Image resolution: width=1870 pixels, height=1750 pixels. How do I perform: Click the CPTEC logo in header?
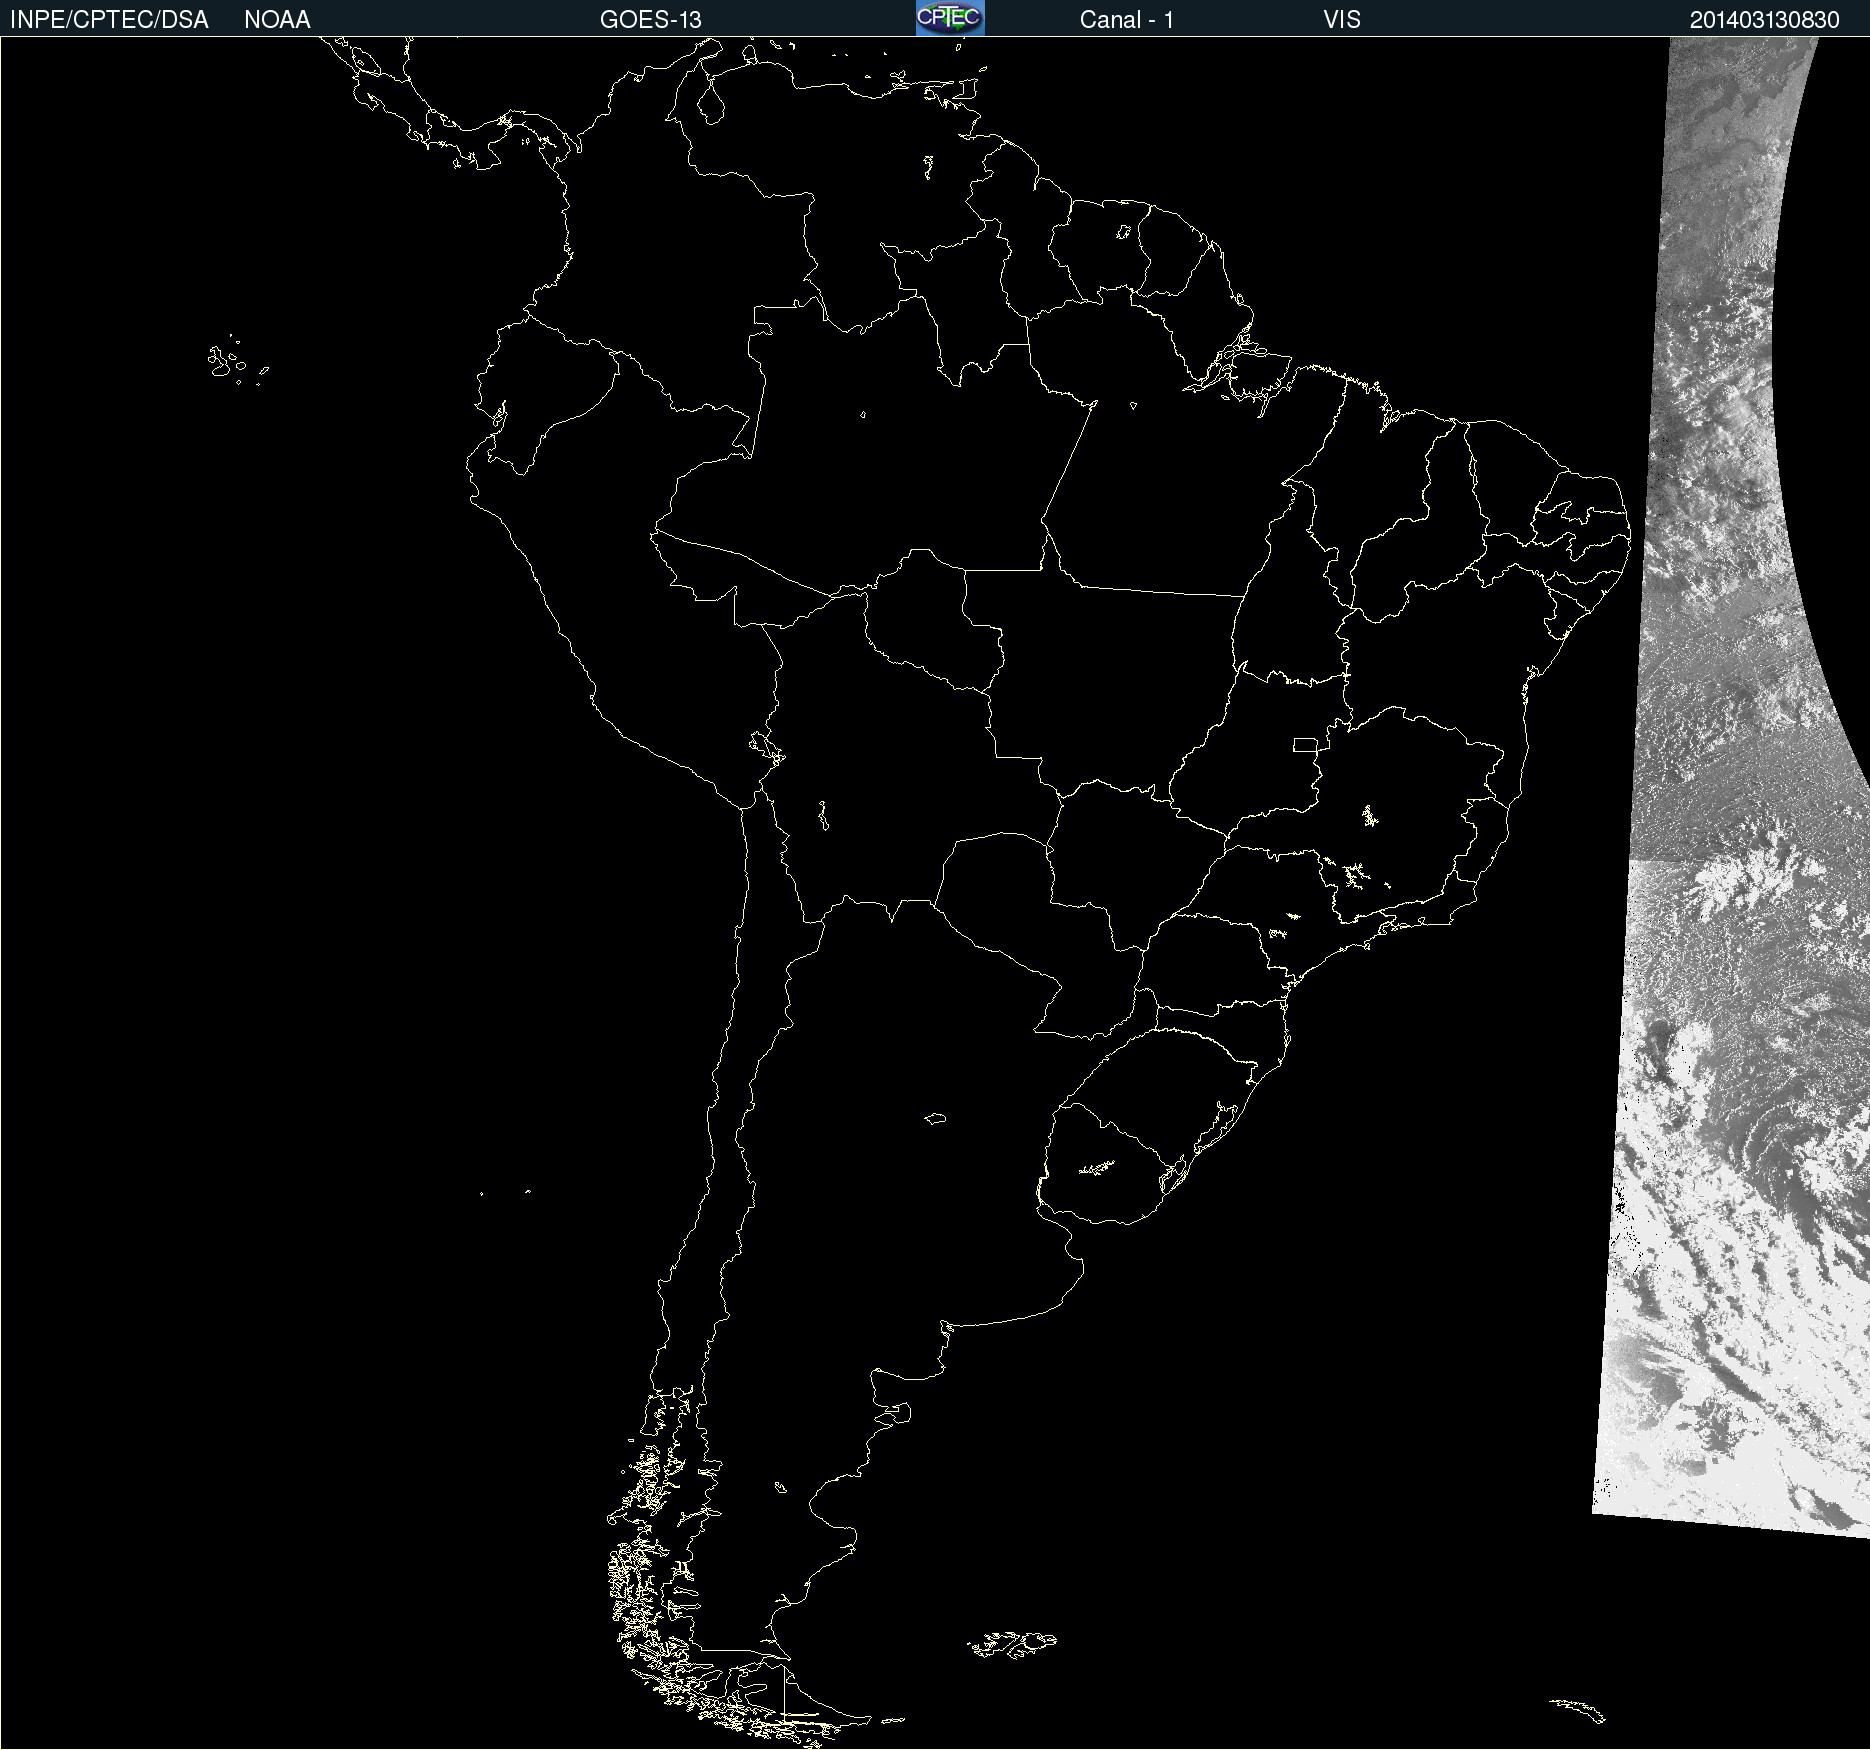pos(950,18)
